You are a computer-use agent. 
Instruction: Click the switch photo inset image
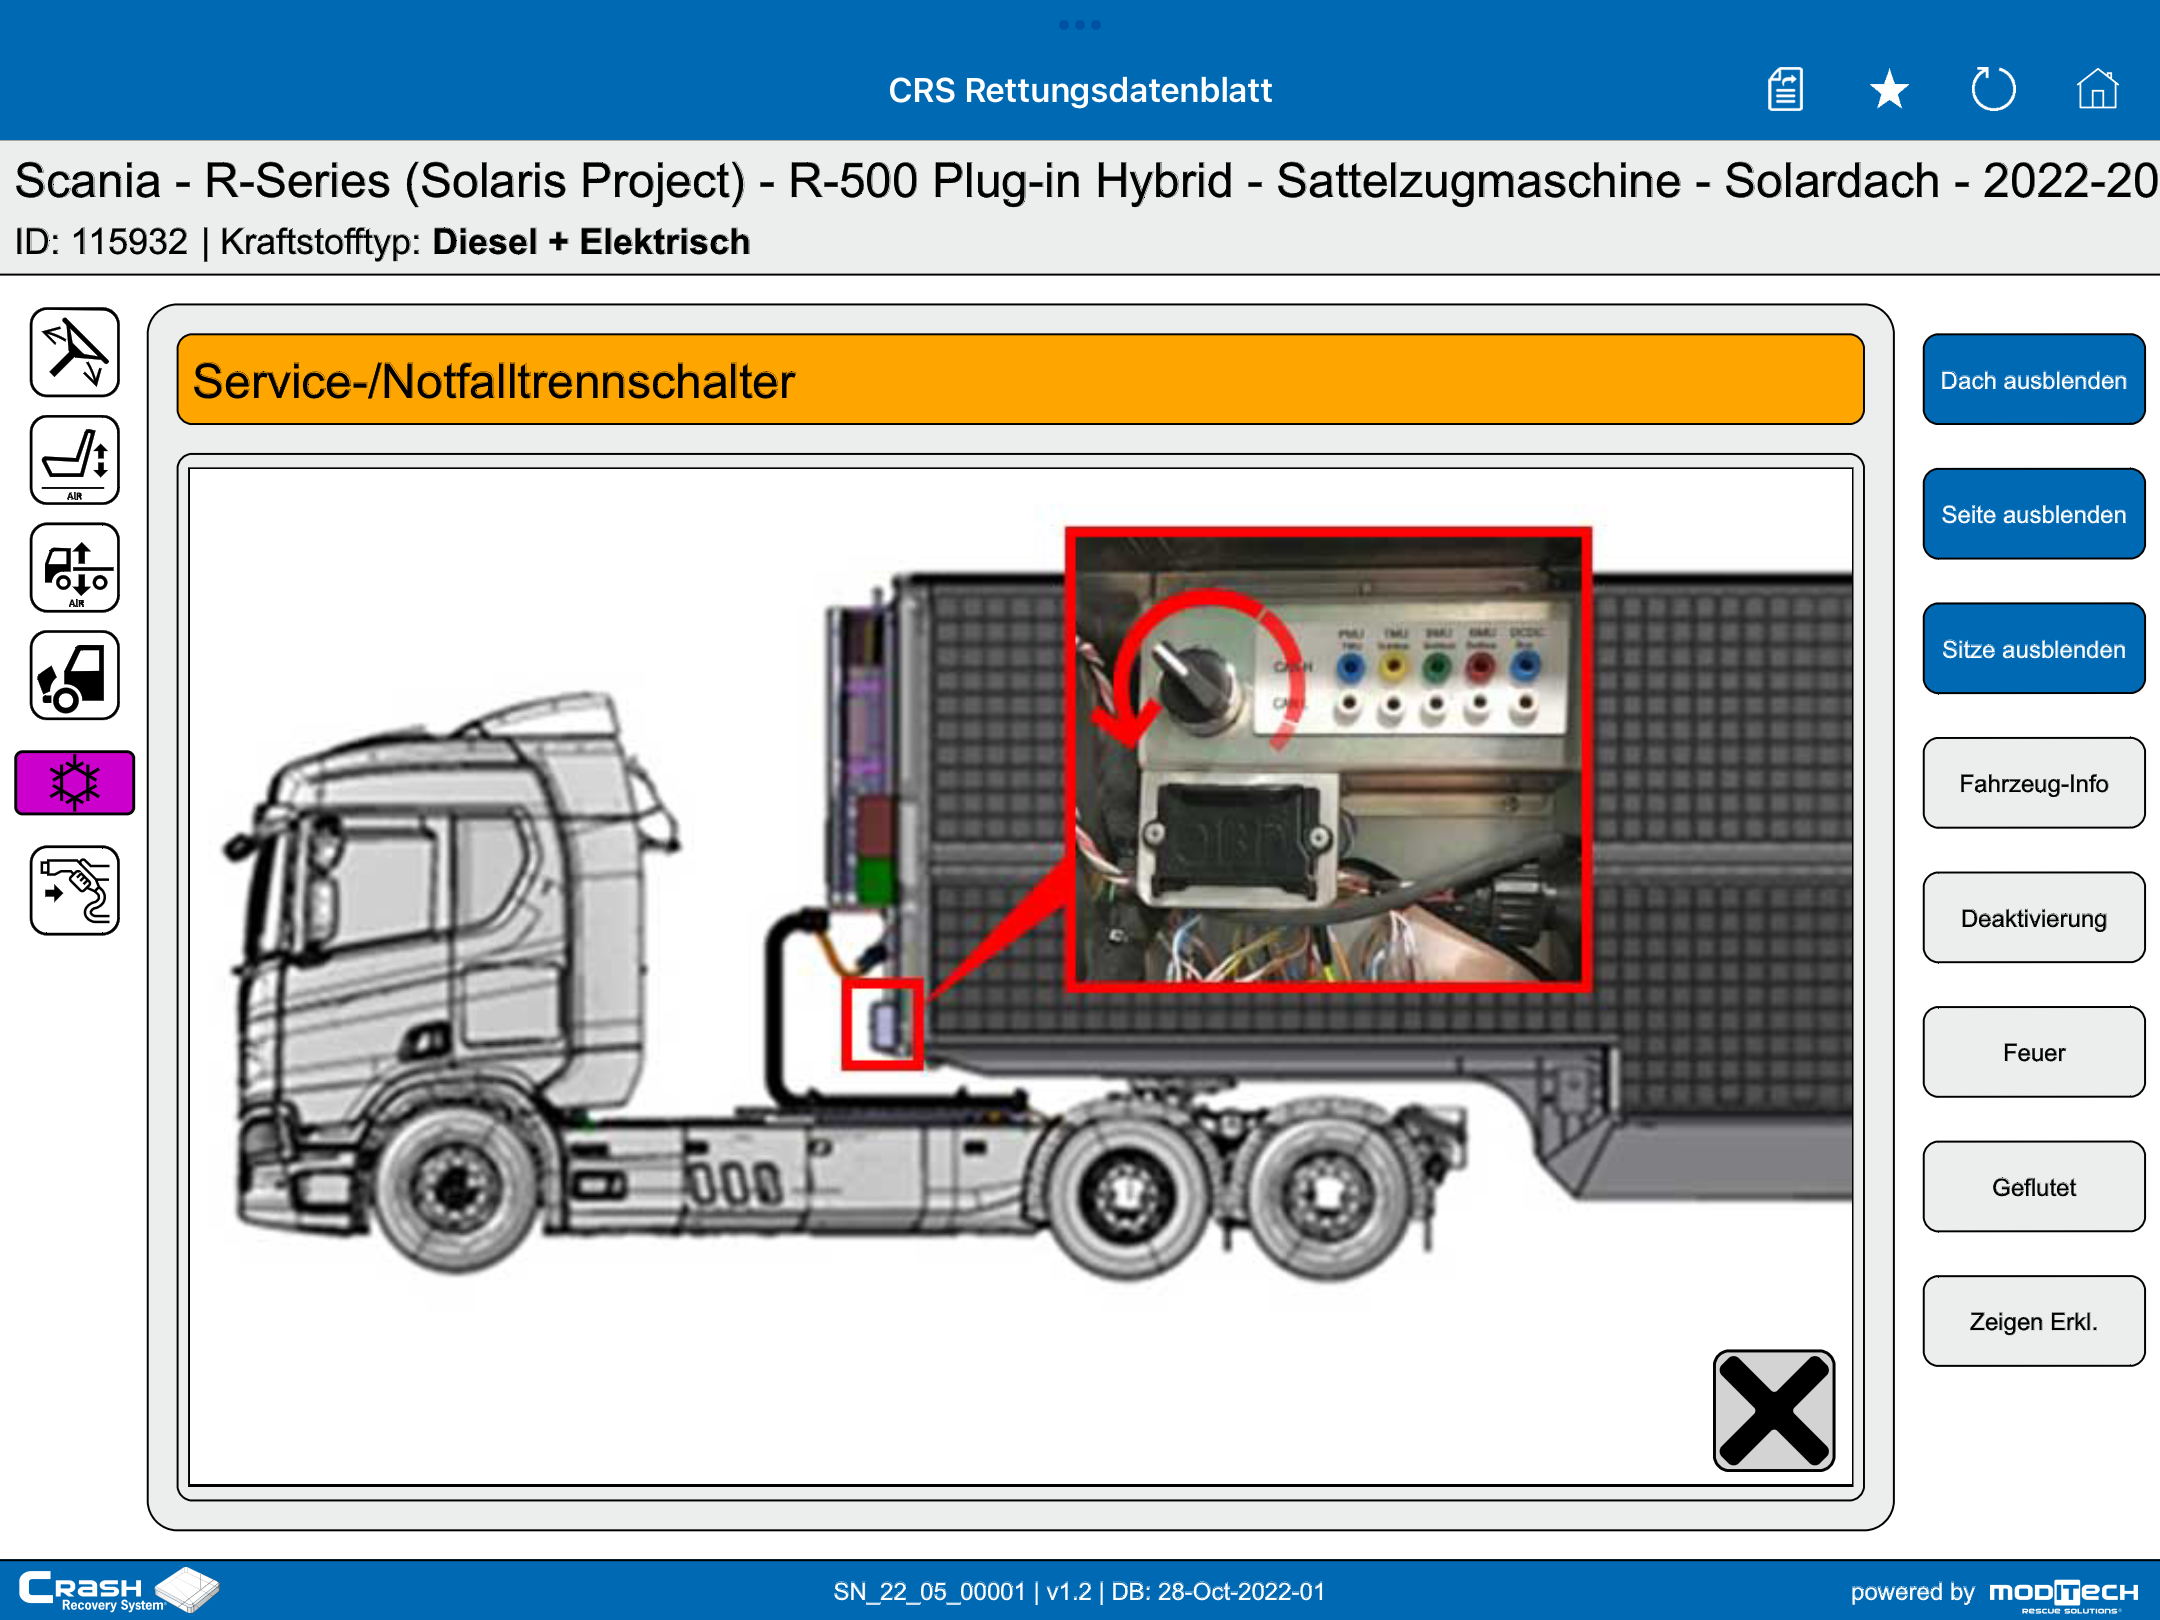coord(1328,760)
